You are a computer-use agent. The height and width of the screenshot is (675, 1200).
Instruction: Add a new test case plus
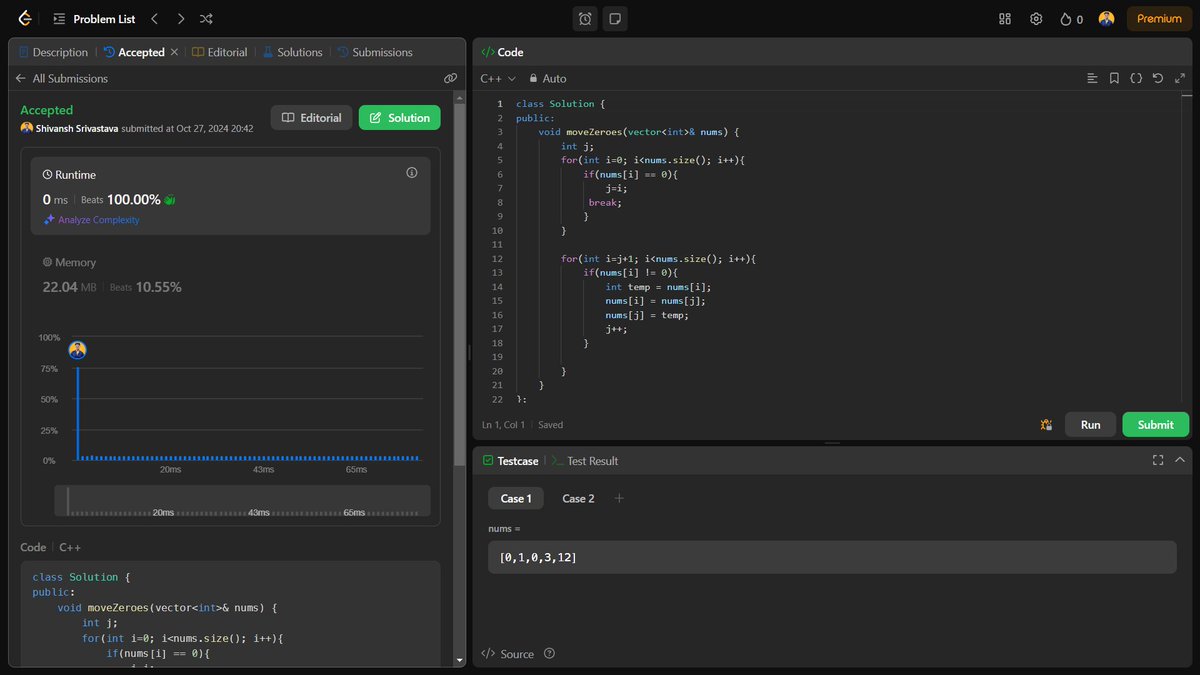click(x=619, y=498)
